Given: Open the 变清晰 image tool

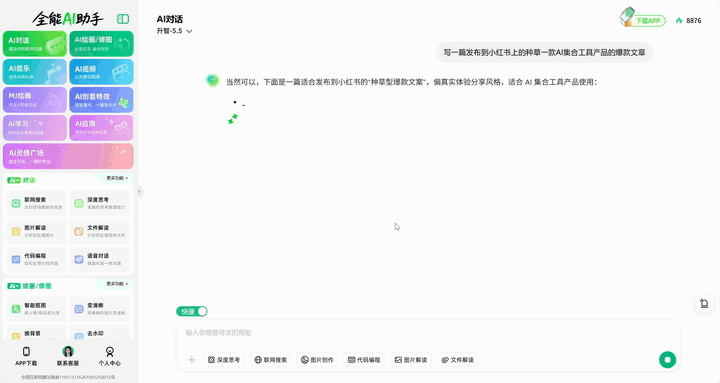Looking at the screenshot, I should [100, 309].
